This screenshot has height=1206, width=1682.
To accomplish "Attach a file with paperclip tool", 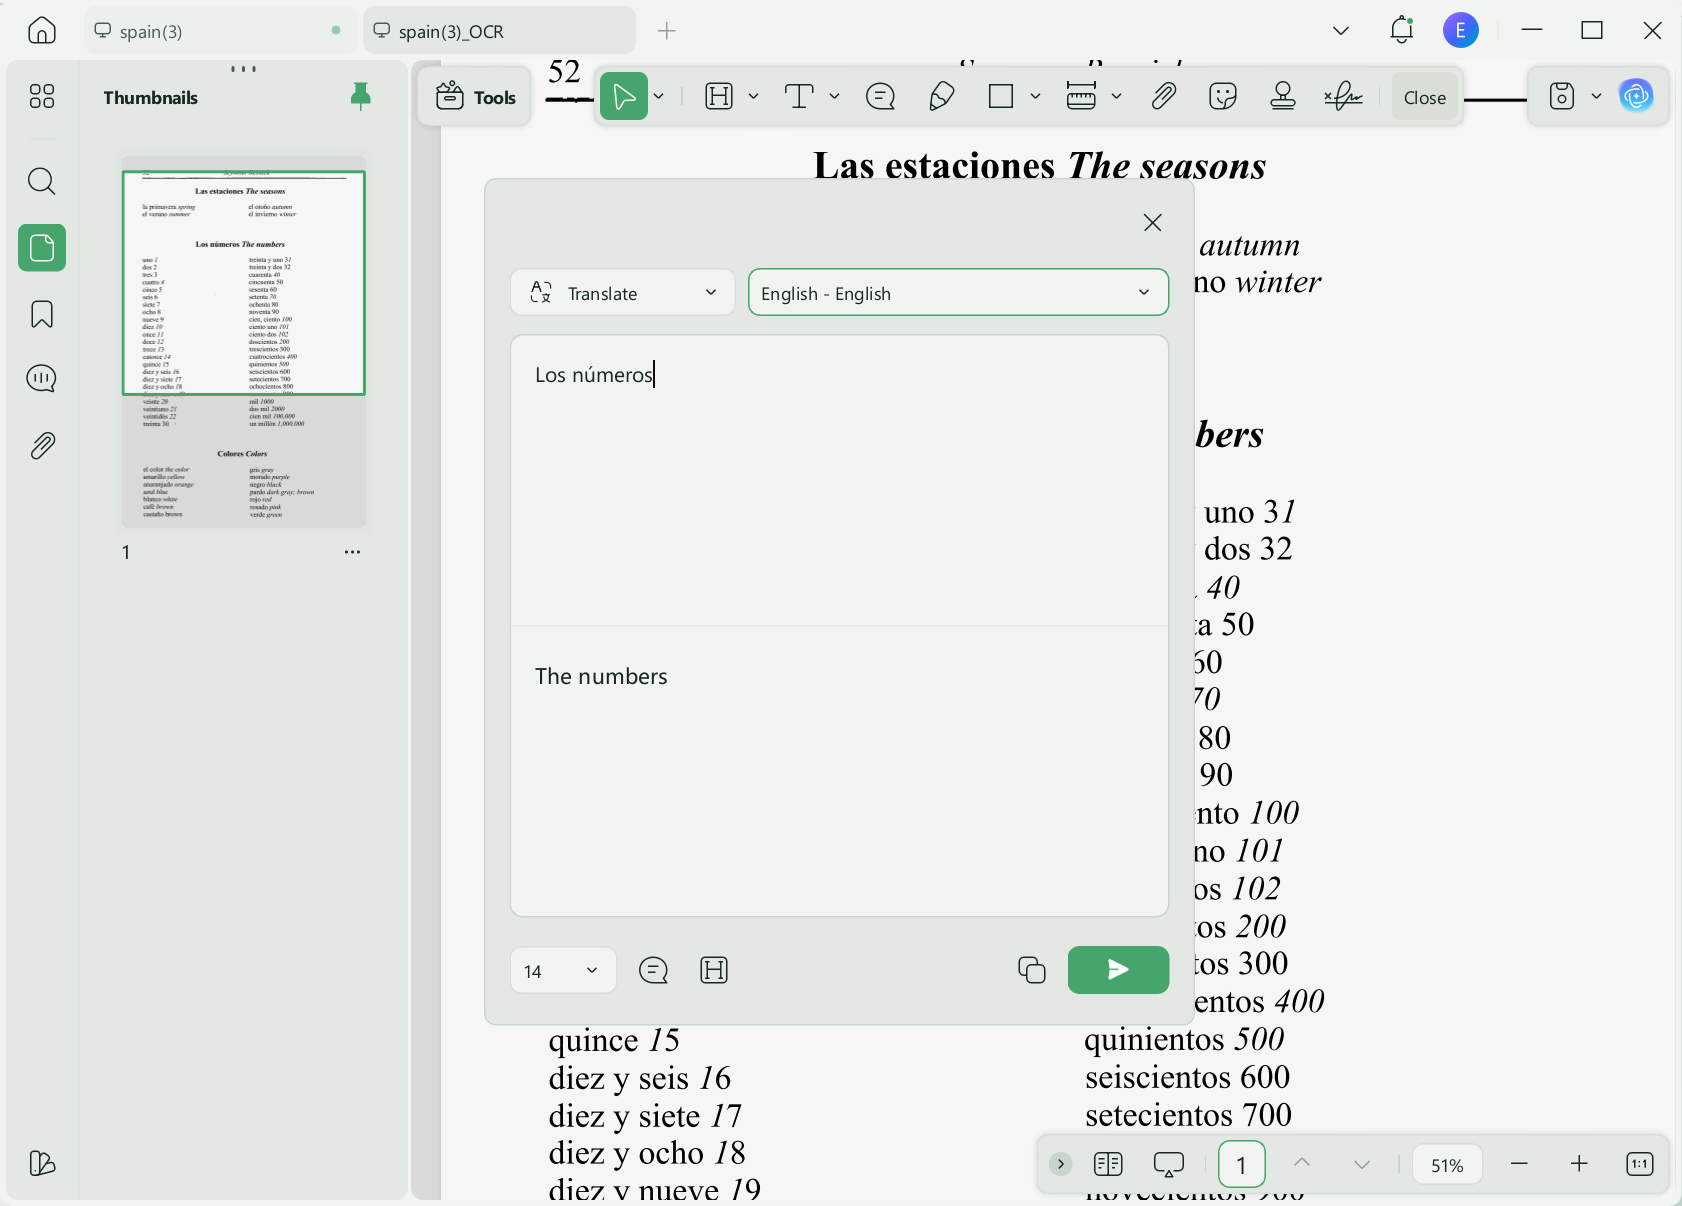I will (x=1163, y=97).
